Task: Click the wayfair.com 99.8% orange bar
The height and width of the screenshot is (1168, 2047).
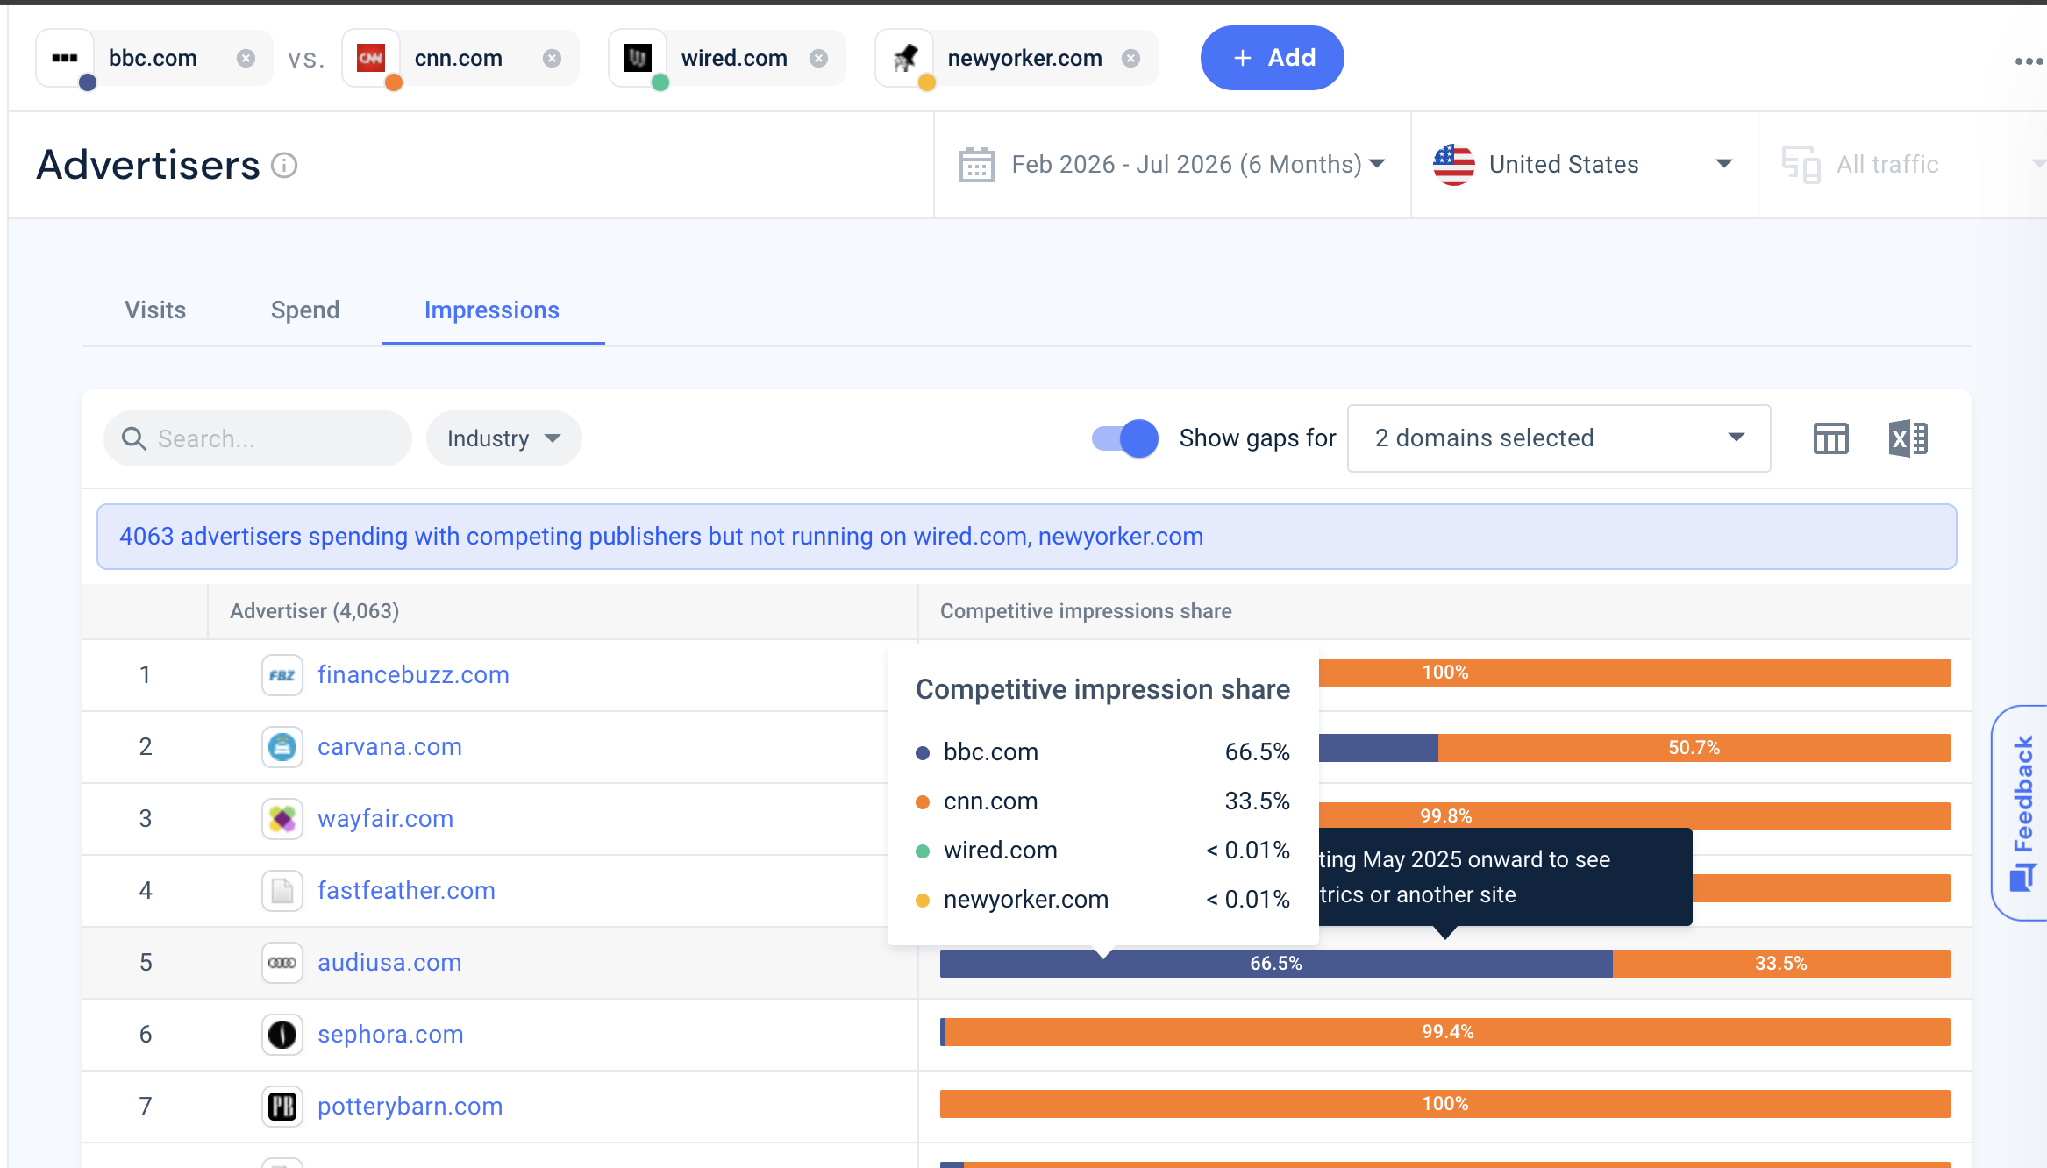Action: (x=1635, y=816)
